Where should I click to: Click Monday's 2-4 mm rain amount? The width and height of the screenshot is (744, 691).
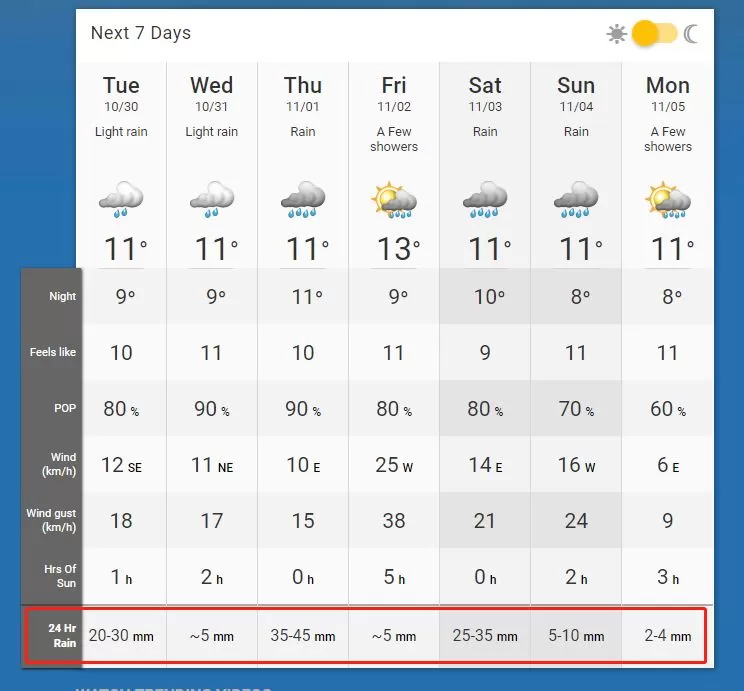coord(668,635)
